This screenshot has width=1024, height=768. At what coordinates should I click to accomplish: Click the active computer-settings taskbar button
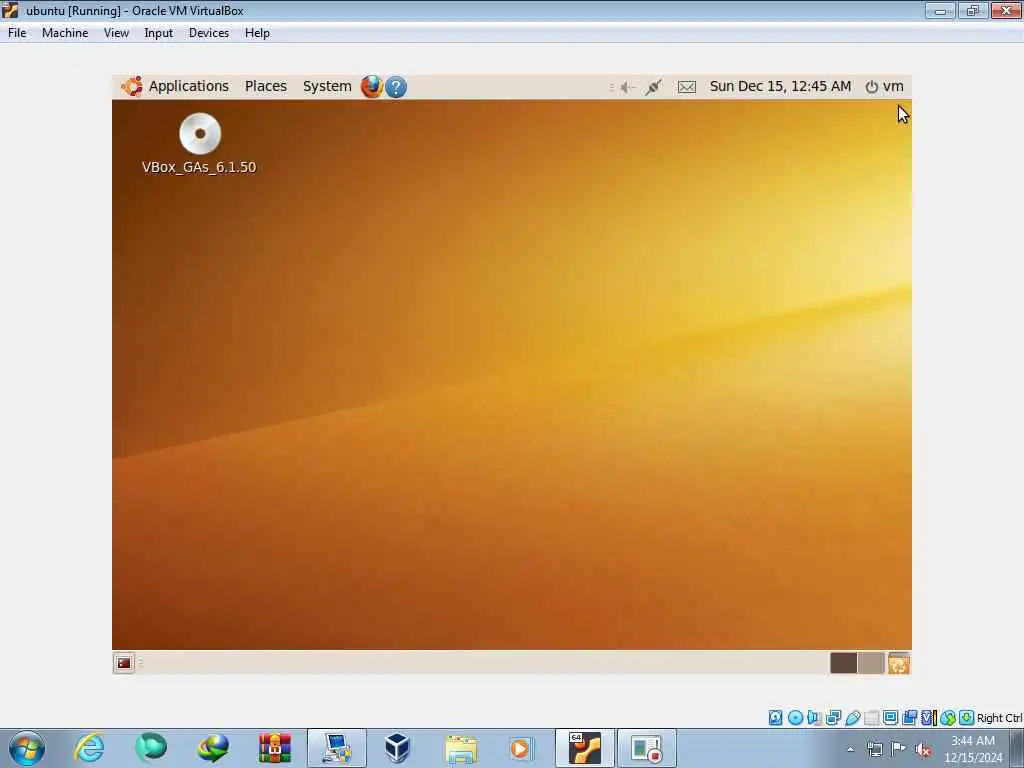pyautogui.click(x=337, y=748)
